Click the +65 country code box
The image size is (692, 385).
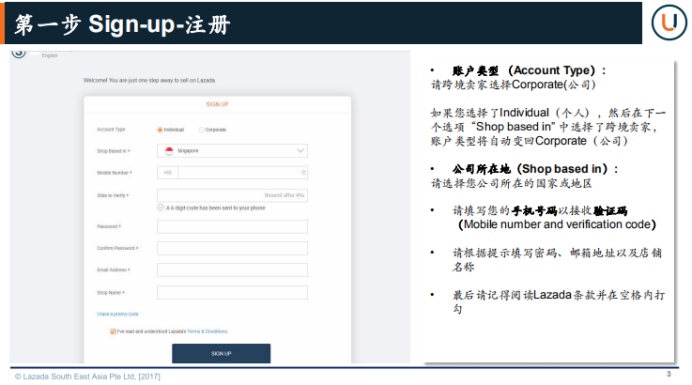(167, 173)
